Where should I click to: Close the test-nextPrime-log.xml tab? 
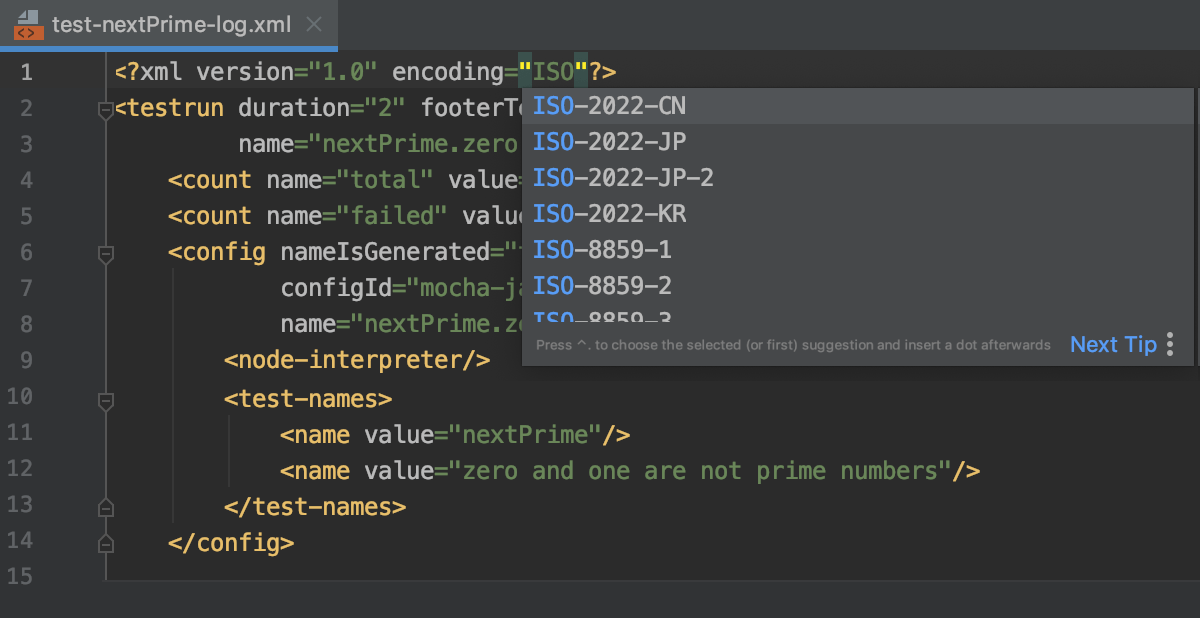pos(313,24)
